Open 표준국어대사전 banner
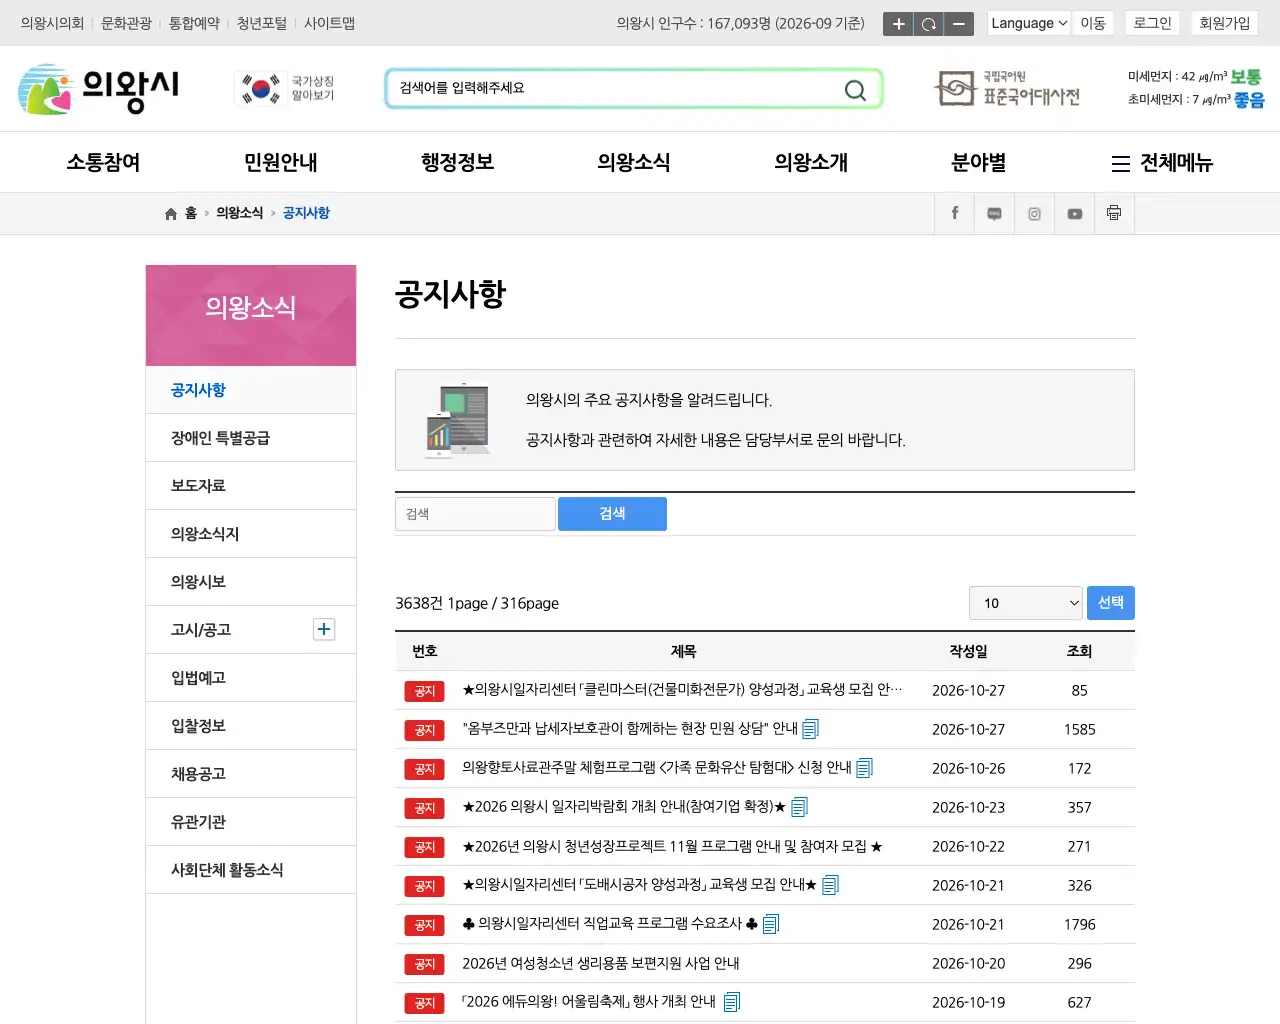 click(1007, 89)
